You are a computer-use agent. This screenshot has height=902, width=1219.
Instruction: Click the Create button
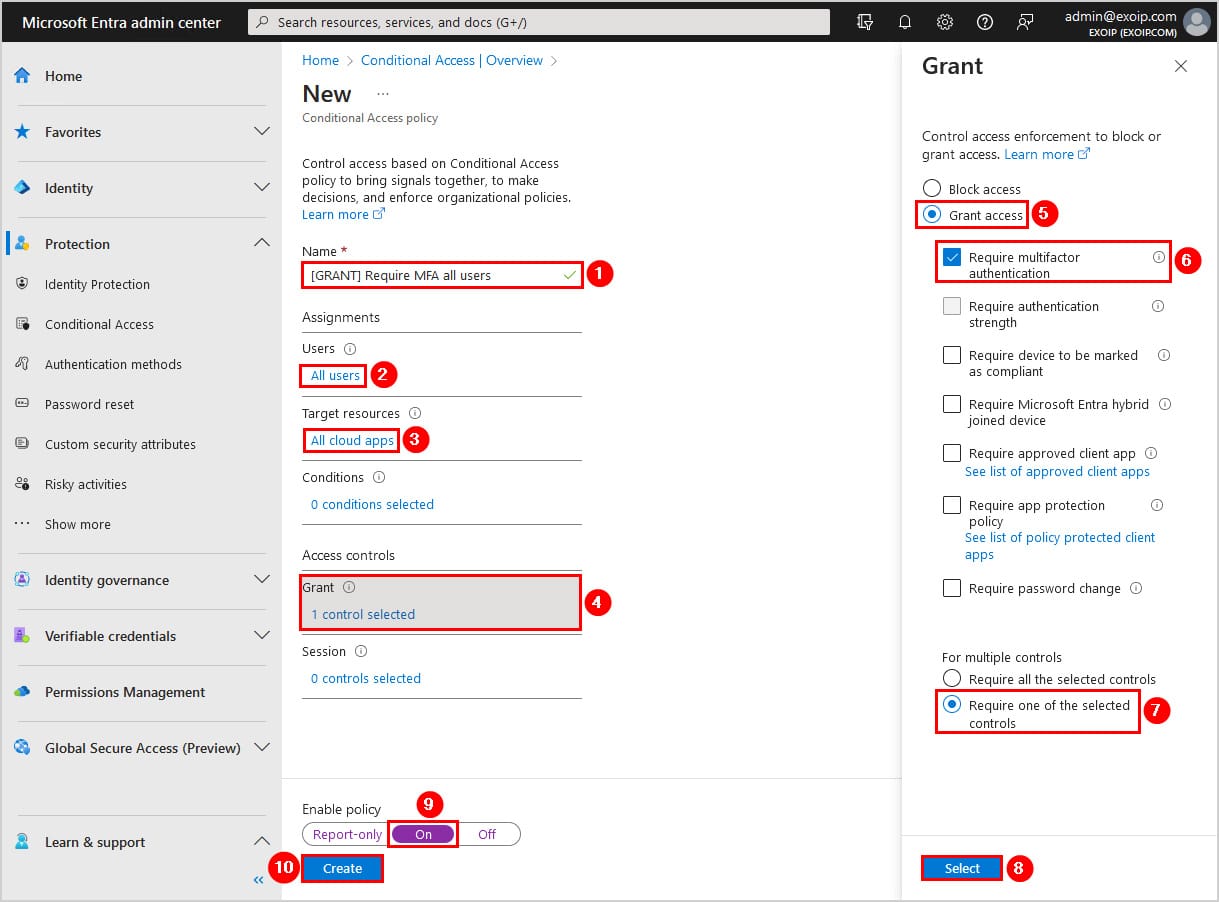pyautogui.click(x=342, y=868)
